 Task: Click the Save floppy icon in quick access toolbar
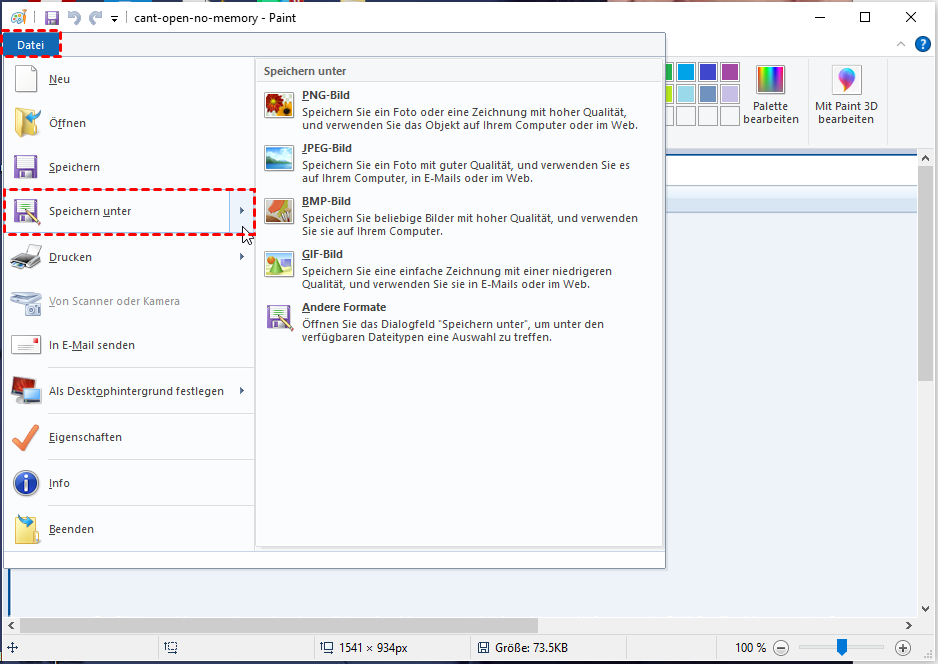[x=52, y=18]
